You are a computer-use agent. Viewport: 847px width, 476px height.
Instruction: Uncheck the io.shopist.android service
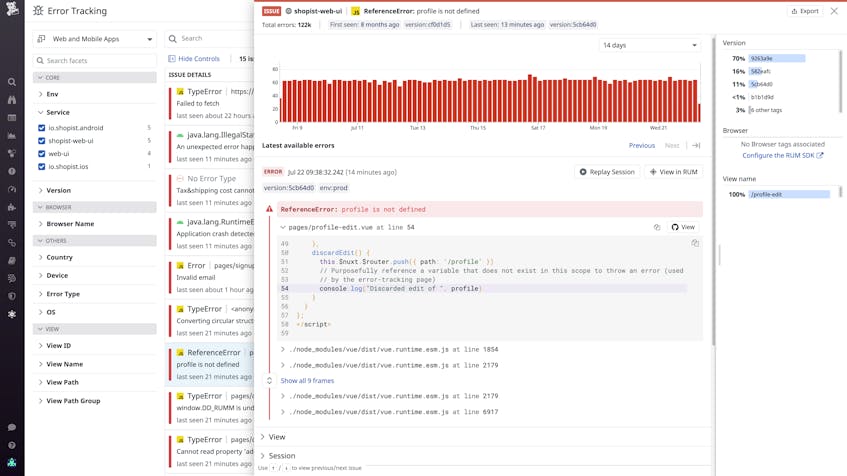pyautogui.click(x=42, y=128)
